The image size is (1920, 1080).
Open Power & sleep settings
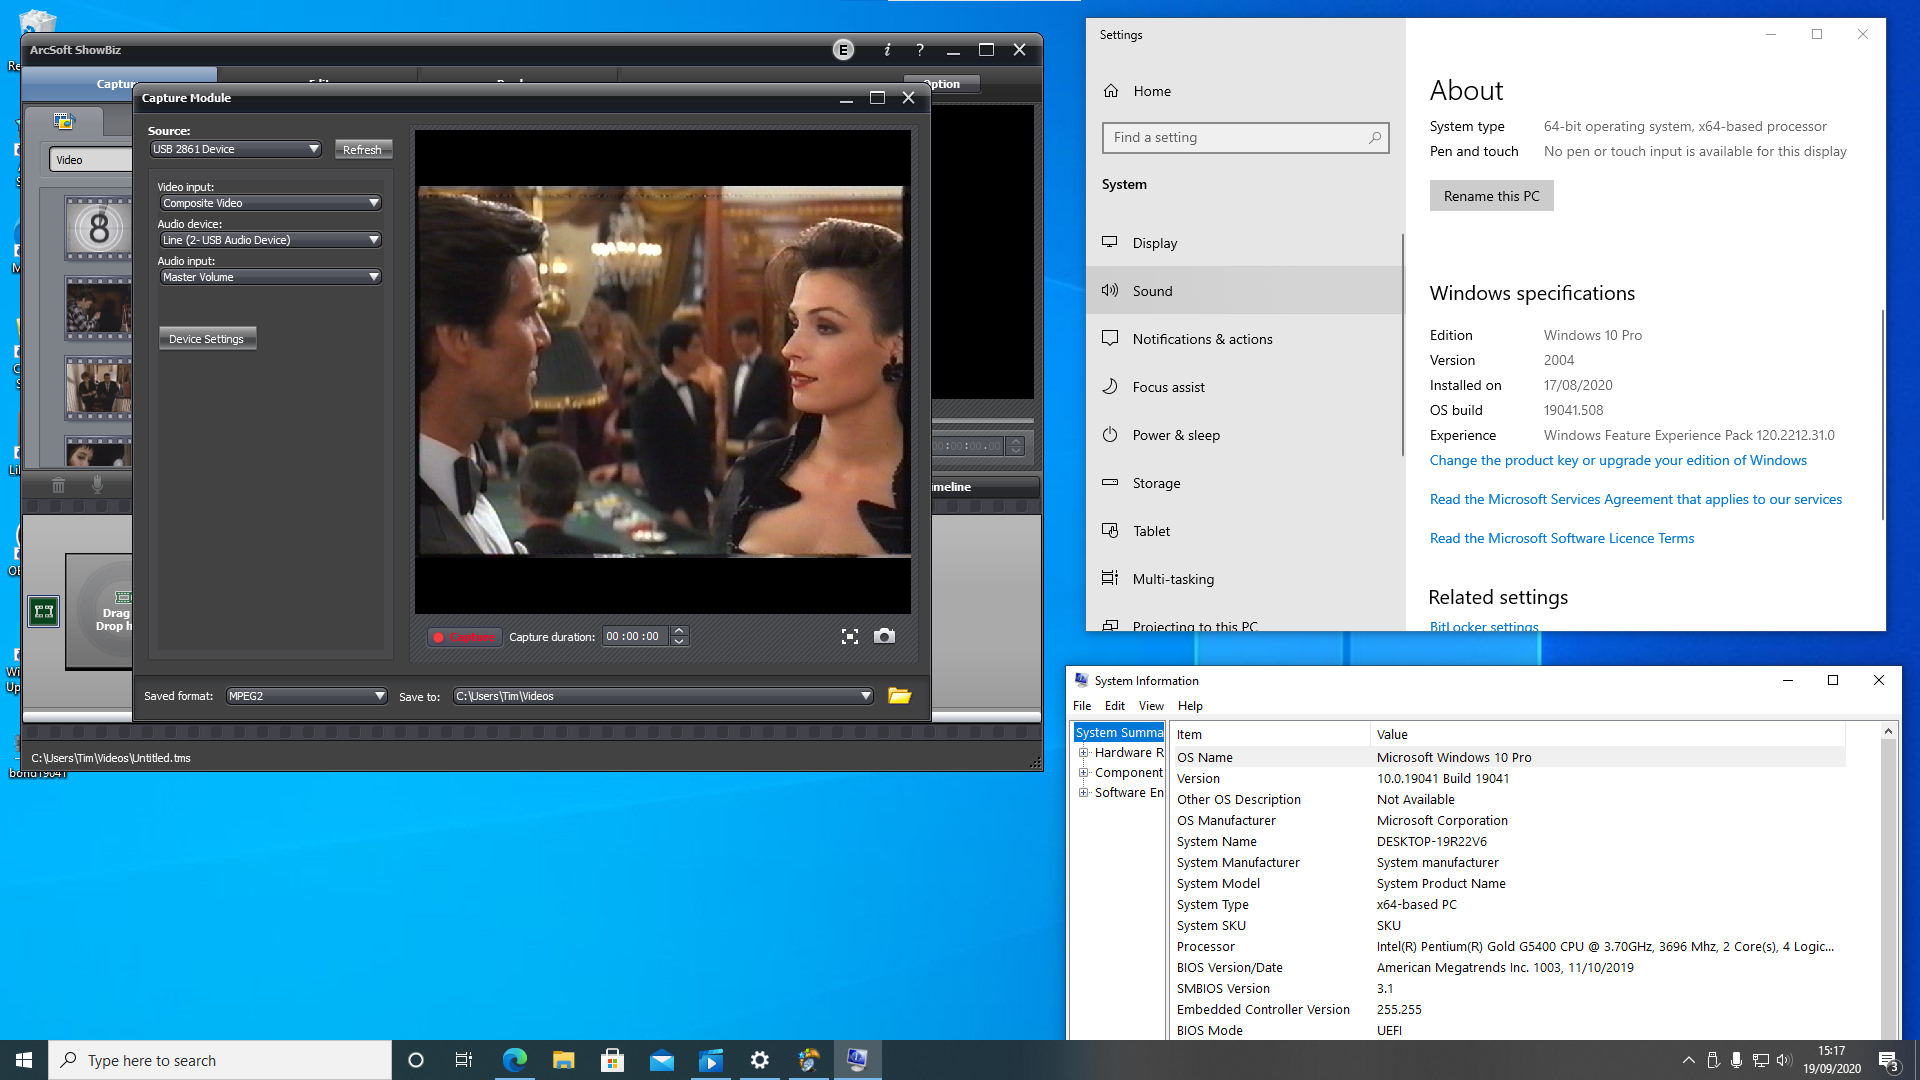point(1244,435)
